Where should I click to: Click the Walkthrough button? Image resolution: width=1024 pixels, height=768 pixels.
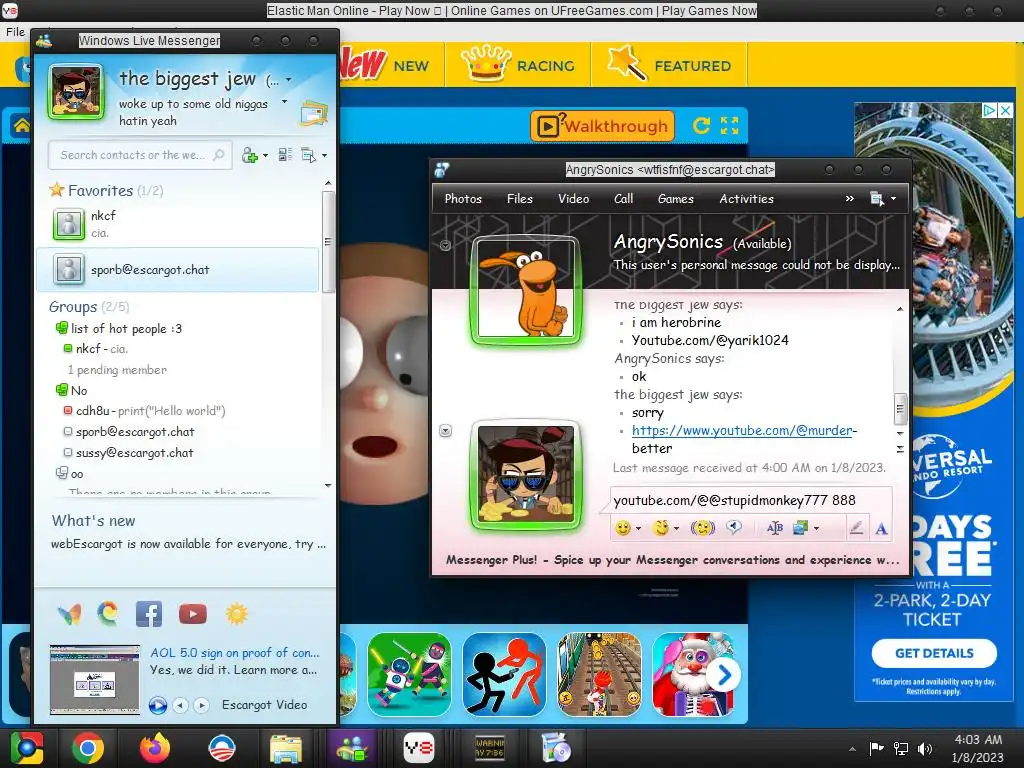point(602,125)
